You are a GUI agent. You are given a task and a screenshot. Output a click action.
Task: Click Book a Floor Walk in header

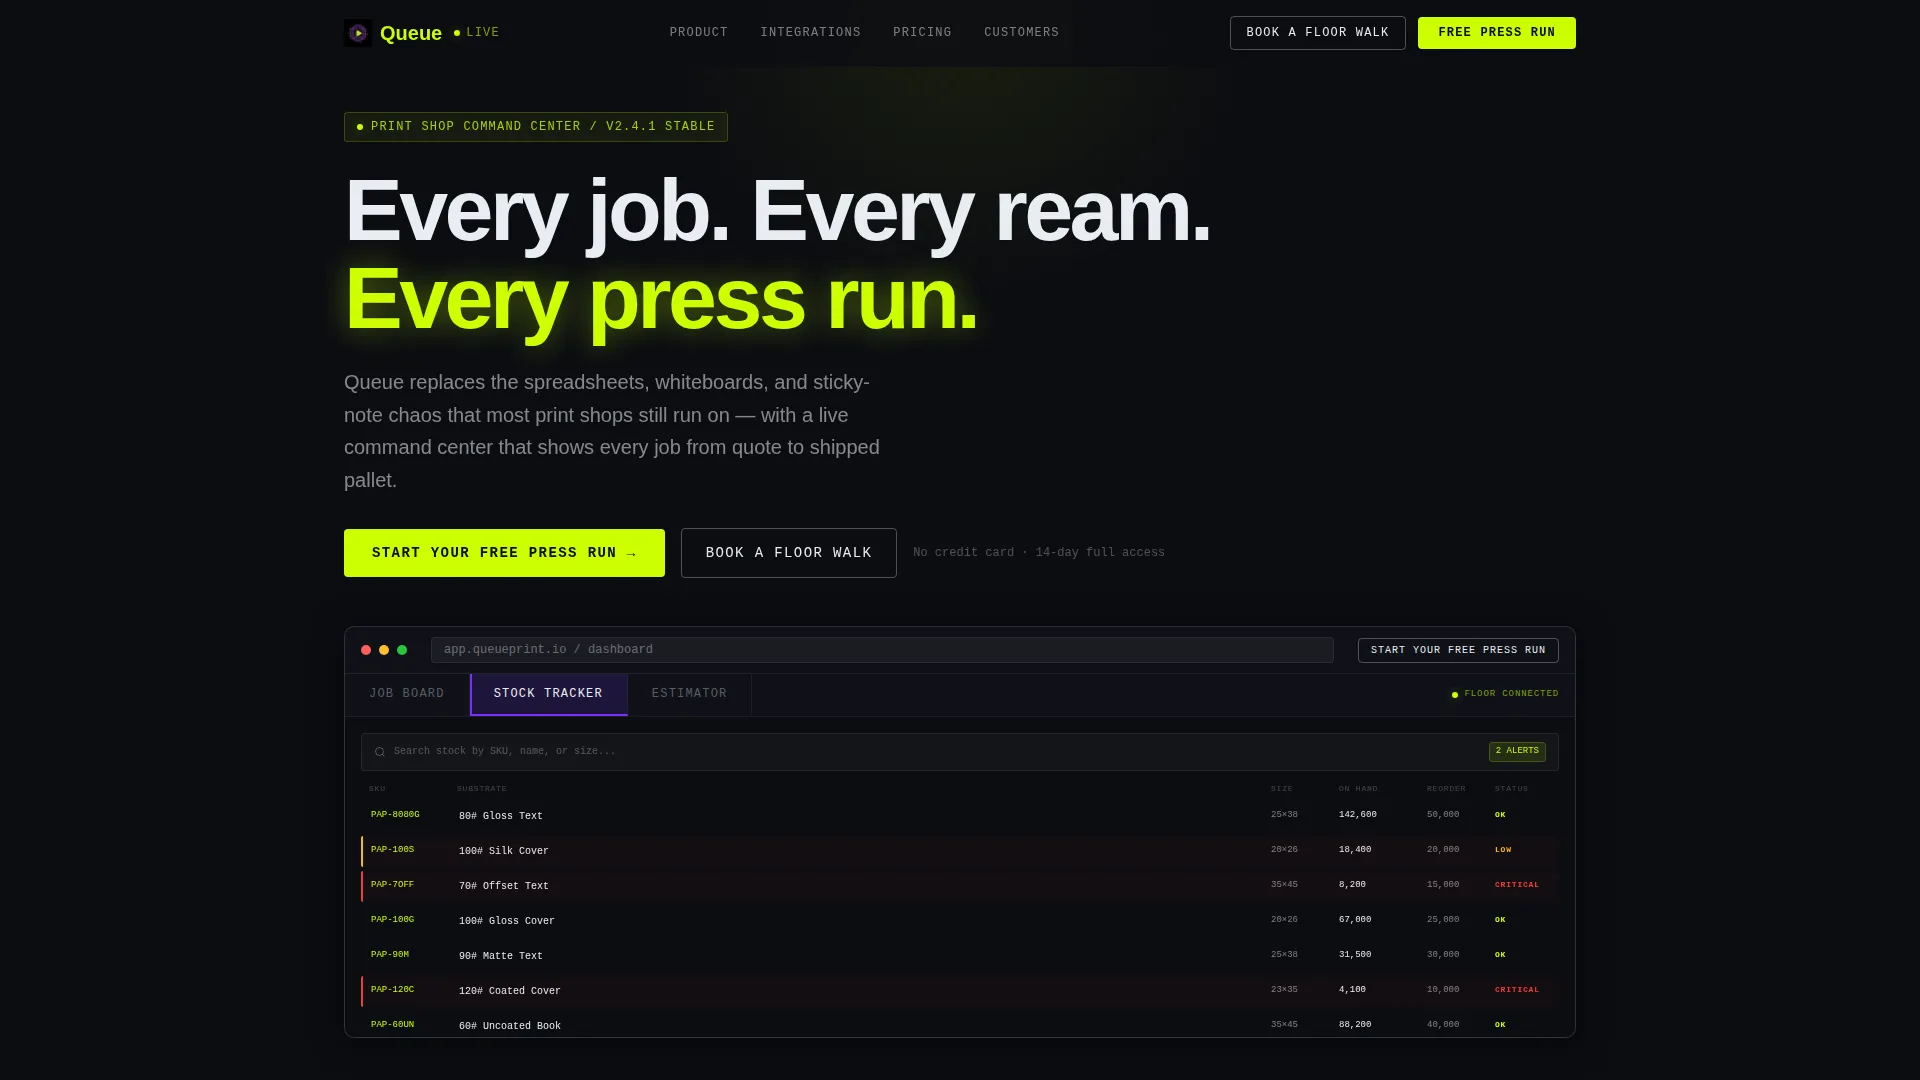click(x=1317, y=33)
